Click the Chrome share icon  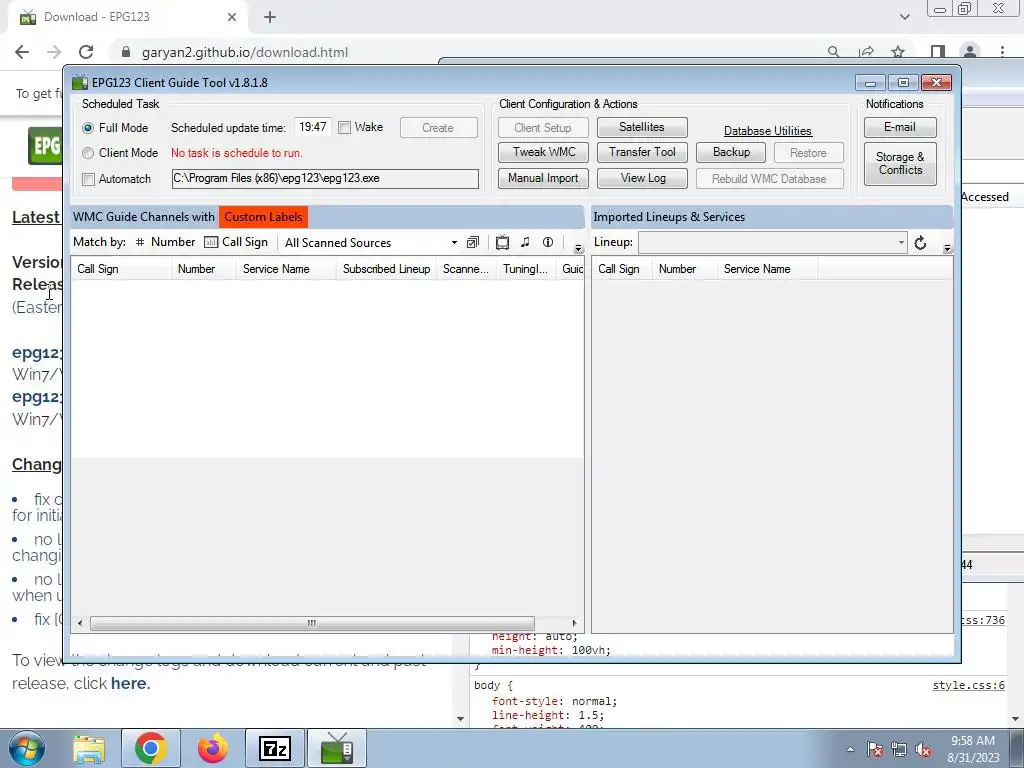867,52
